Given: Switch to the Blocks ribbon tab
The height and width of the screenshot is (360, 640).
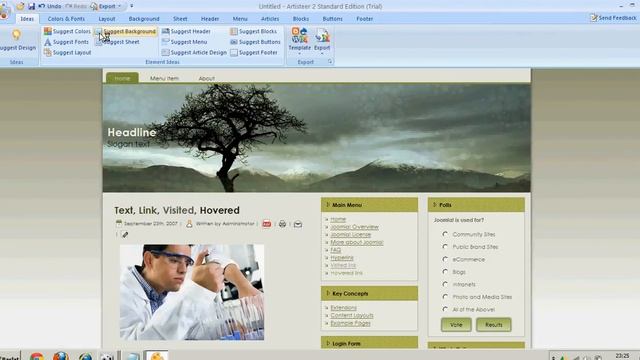Looking at the screenshot, I should coord(301,19).
